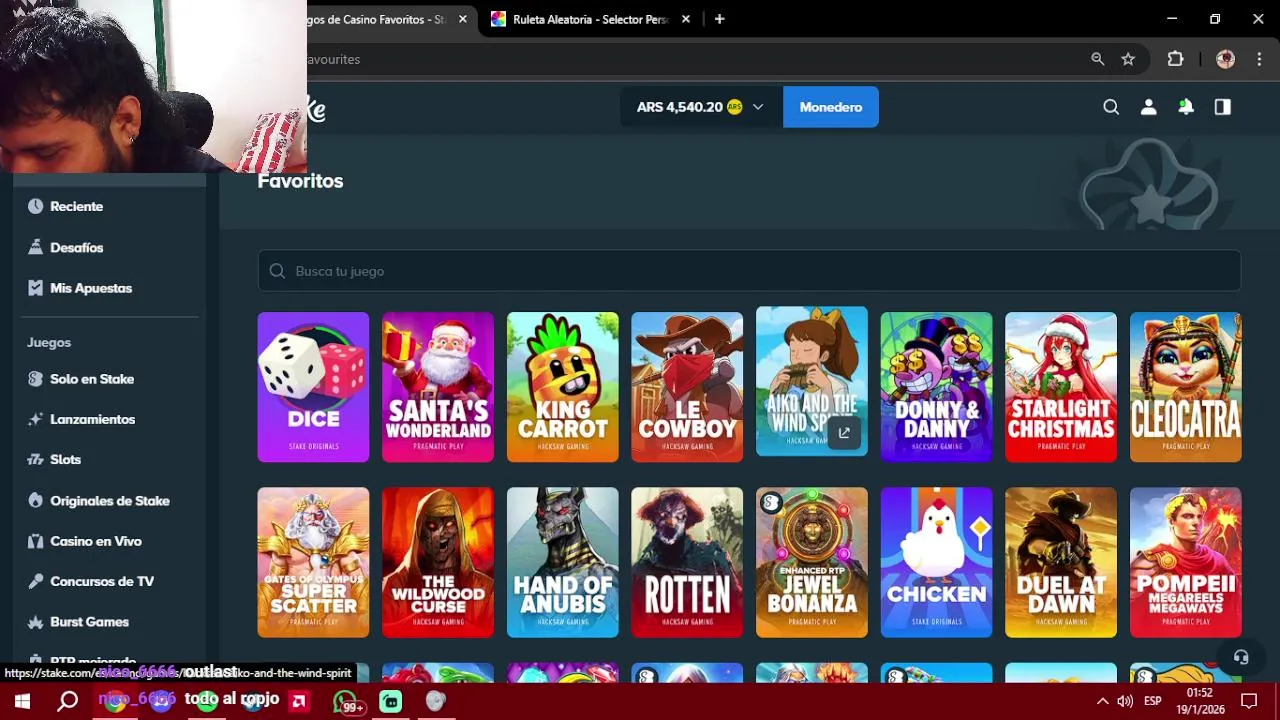Bookmark this page with star icon
1280x720 pixels.
pos(1128,59)
